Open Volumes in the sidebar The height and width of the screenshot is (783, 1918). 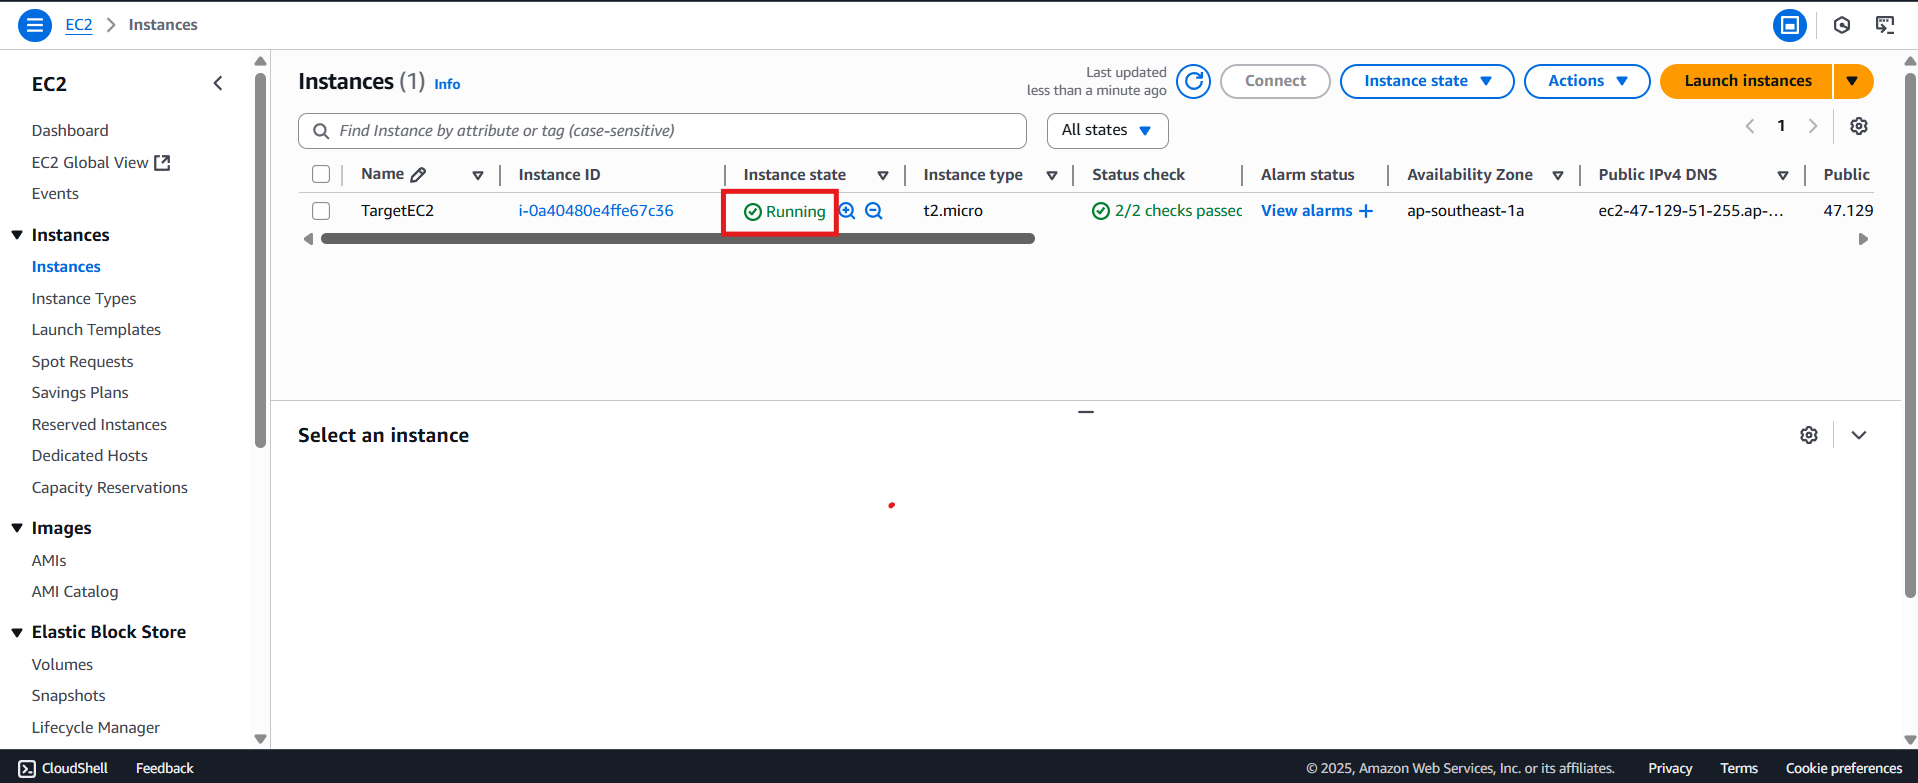pos(62,665)
